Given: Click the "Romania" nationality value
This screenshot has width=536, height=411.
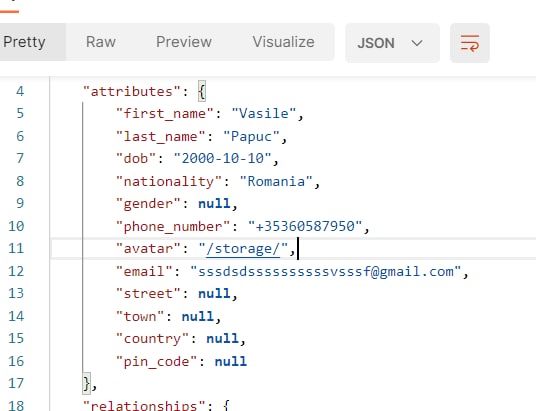Looking at the screenshot, I should click(x=276, y=182).
